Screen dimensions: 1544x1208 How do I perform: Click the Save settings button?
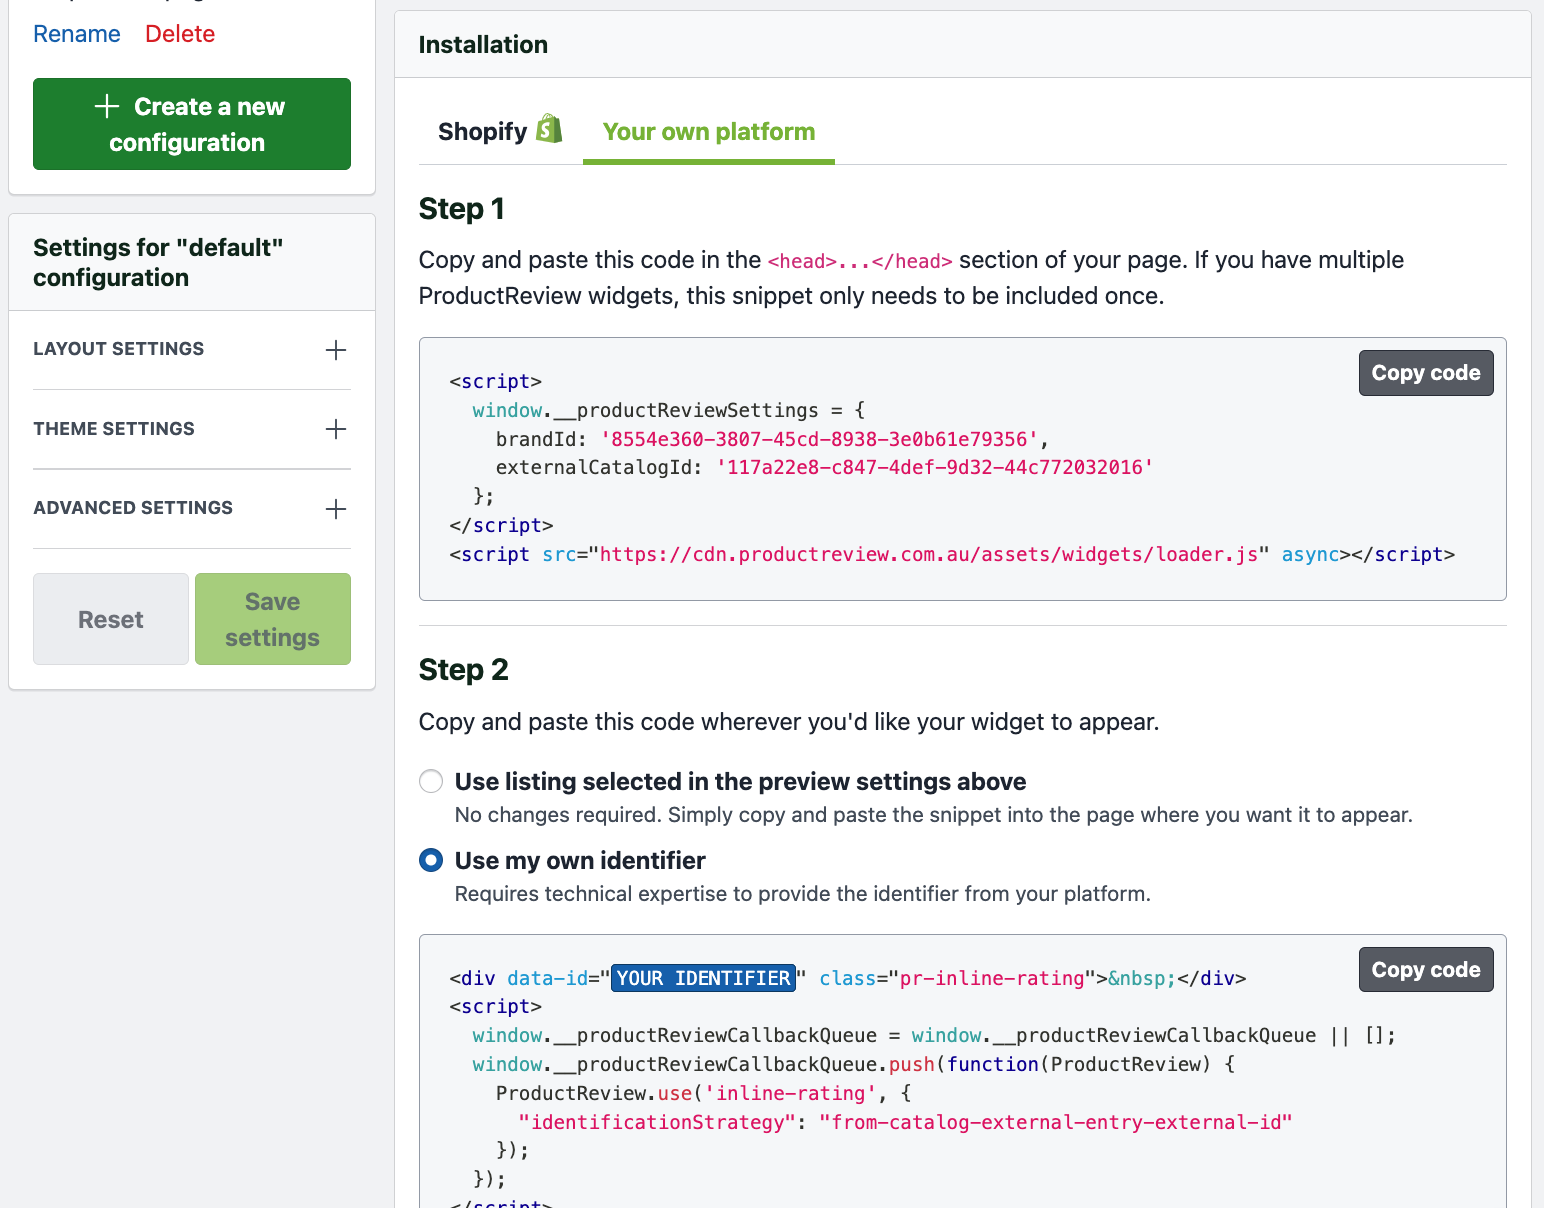point(273,619)
